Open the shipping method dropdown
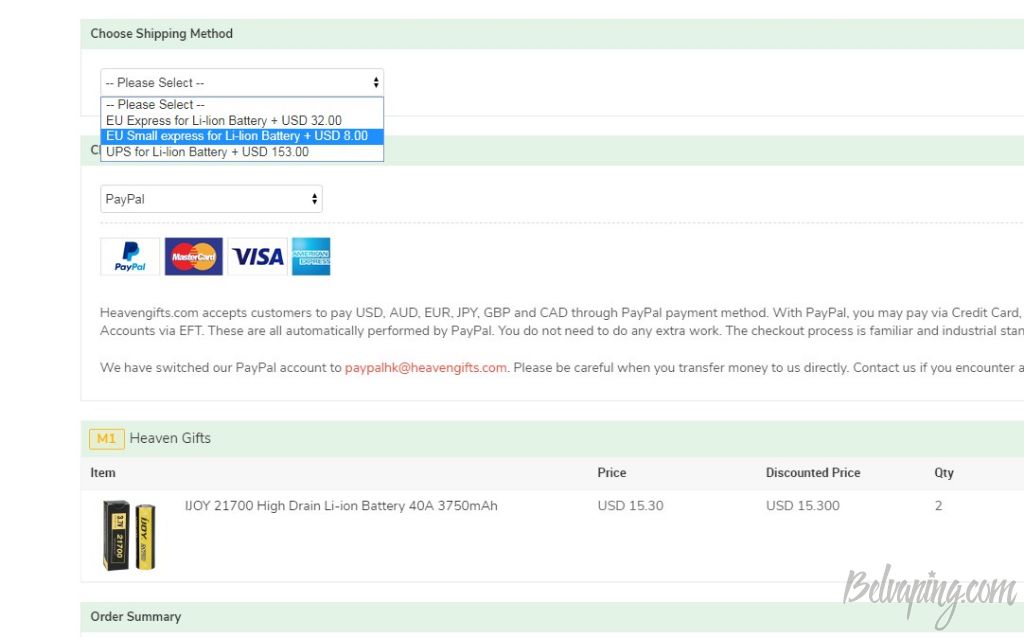This screenshot has height=637, width=1024. coord(242,82)
